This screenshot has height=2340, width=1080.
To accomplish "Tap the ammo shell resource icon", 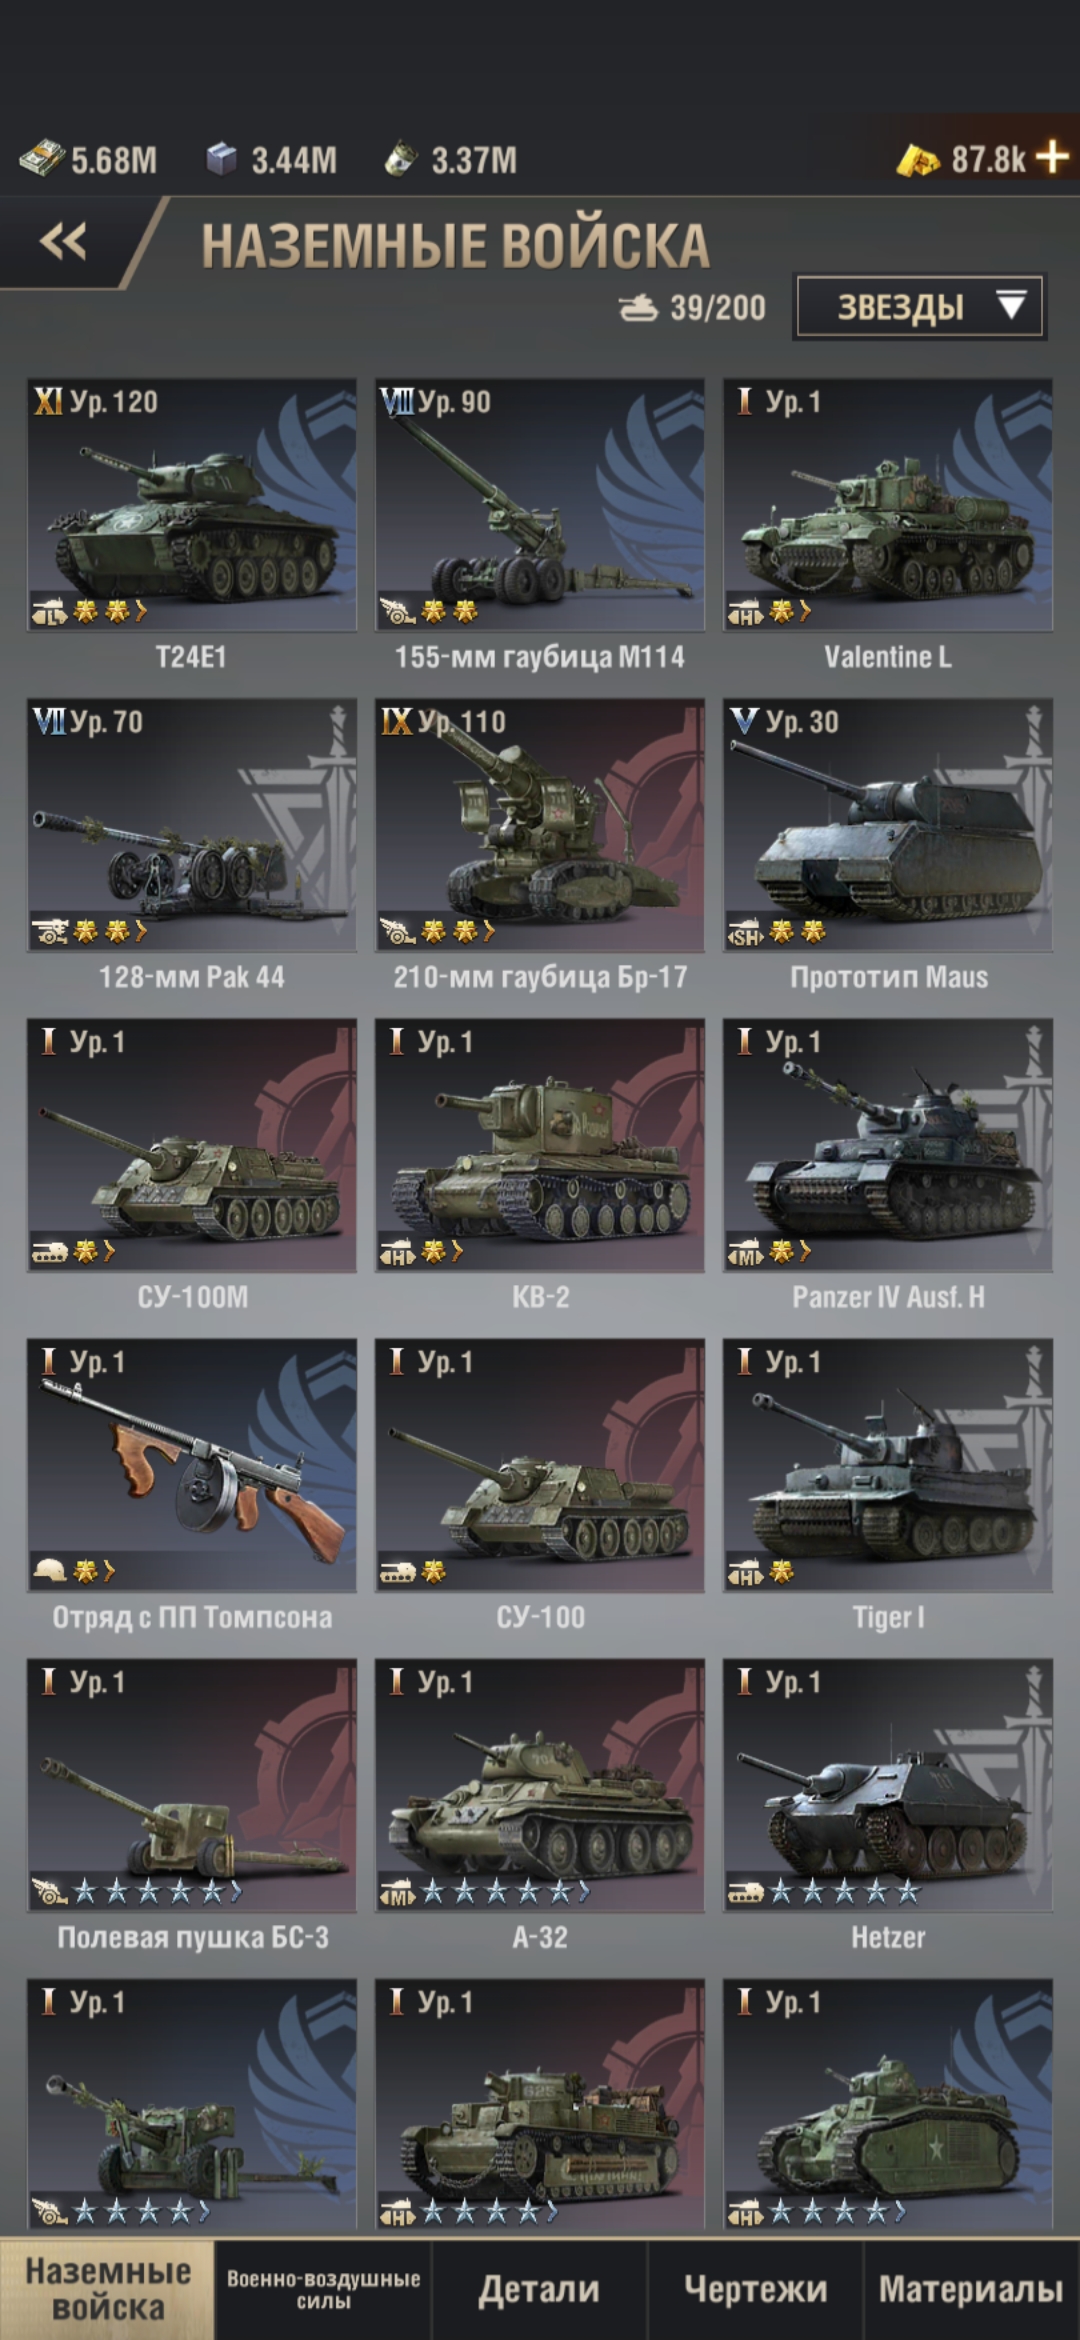I will pos(400,159).
